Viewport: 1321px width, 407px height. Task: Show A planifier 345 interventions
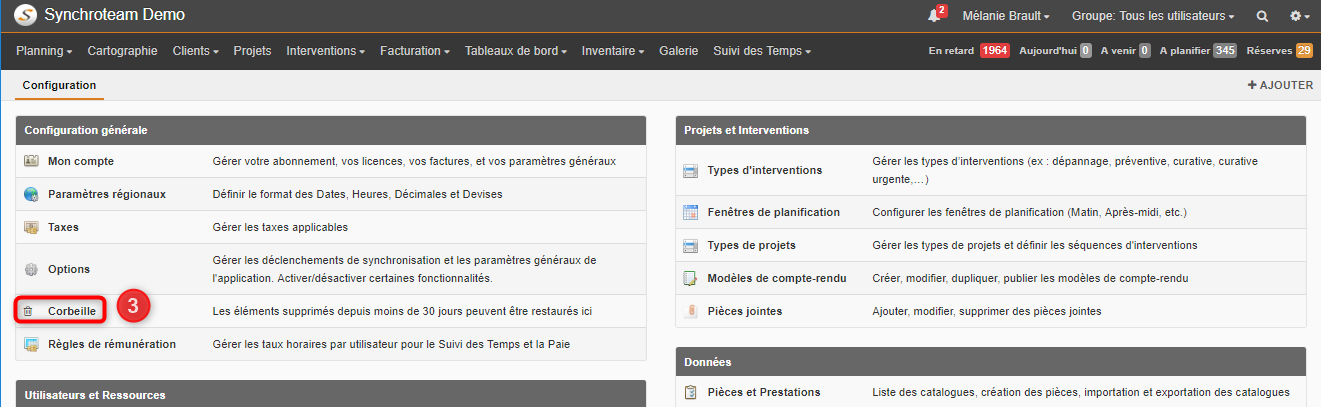(1199, 50)
